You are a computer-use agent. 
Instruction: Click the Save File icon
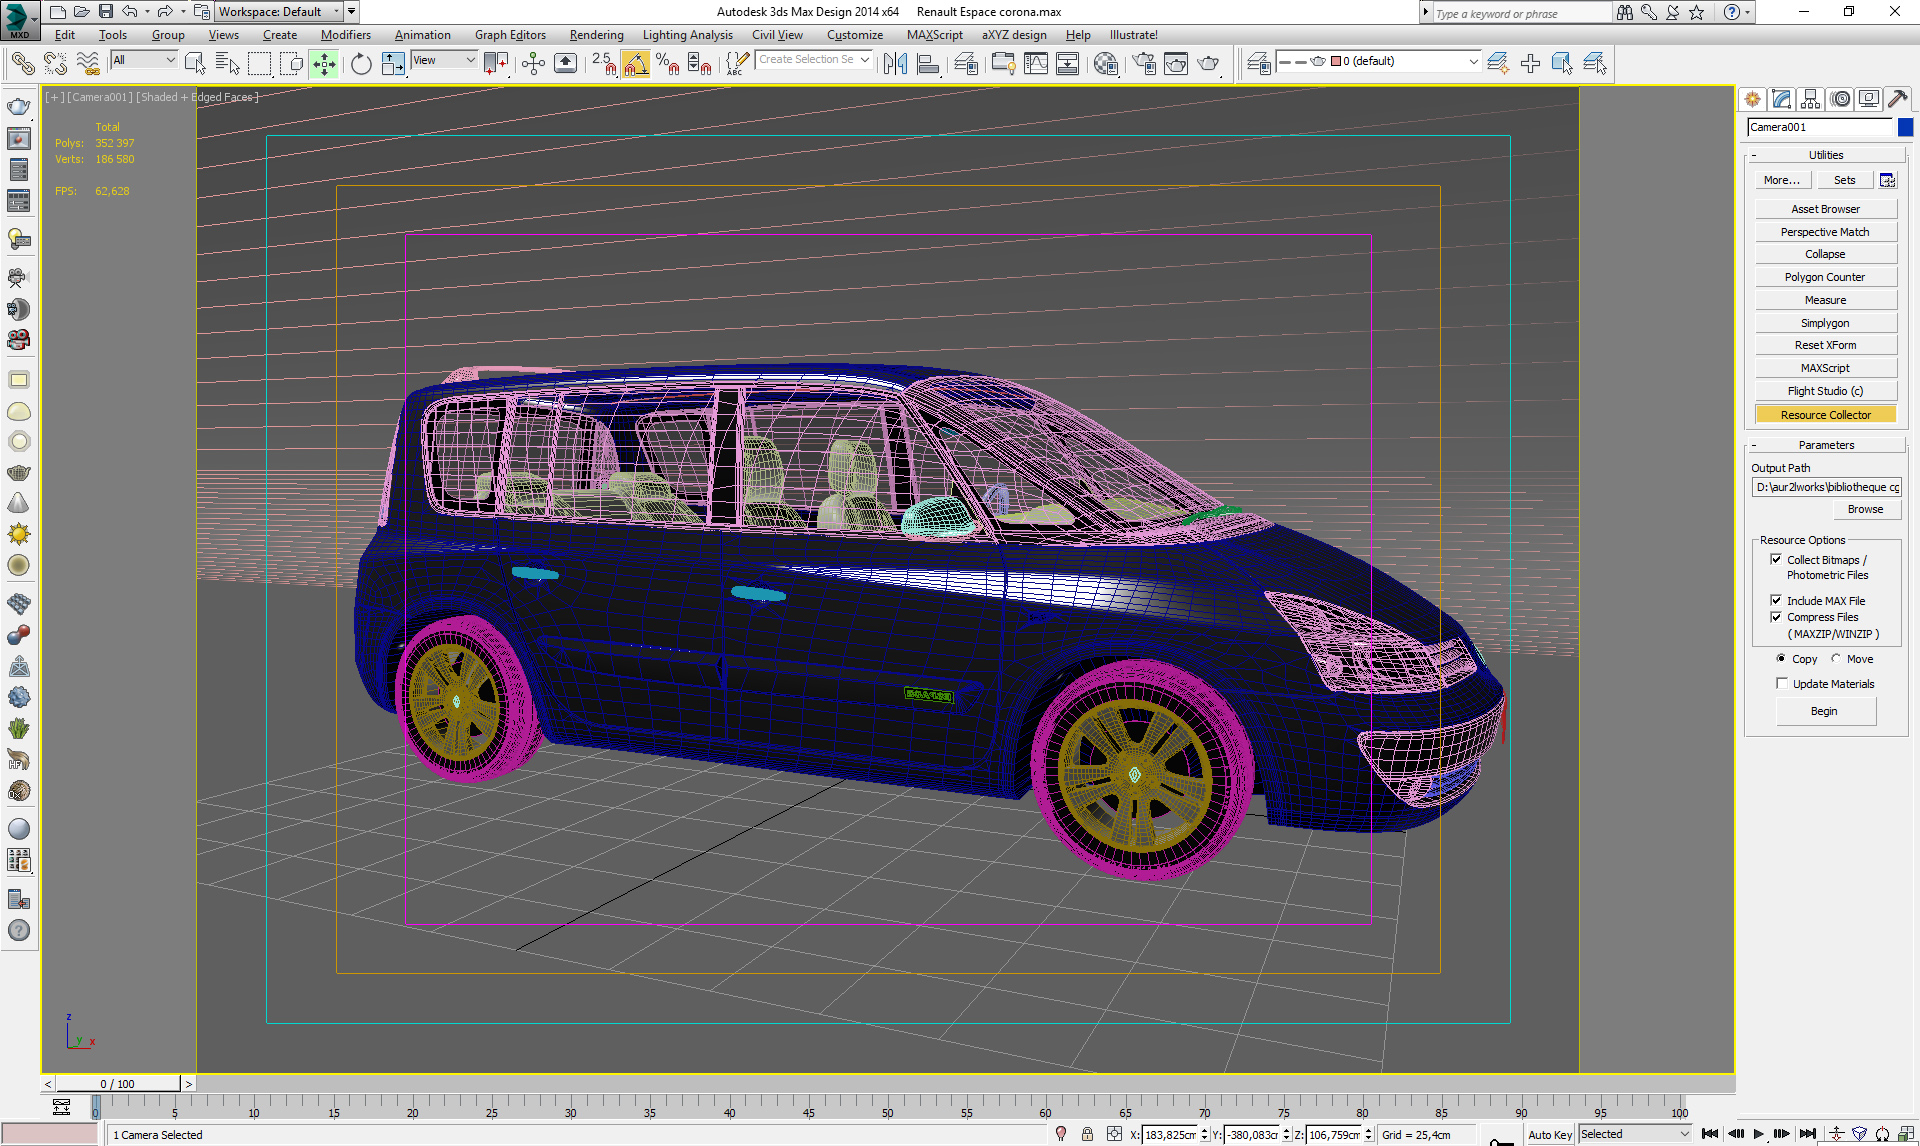(x=105, y=12)
